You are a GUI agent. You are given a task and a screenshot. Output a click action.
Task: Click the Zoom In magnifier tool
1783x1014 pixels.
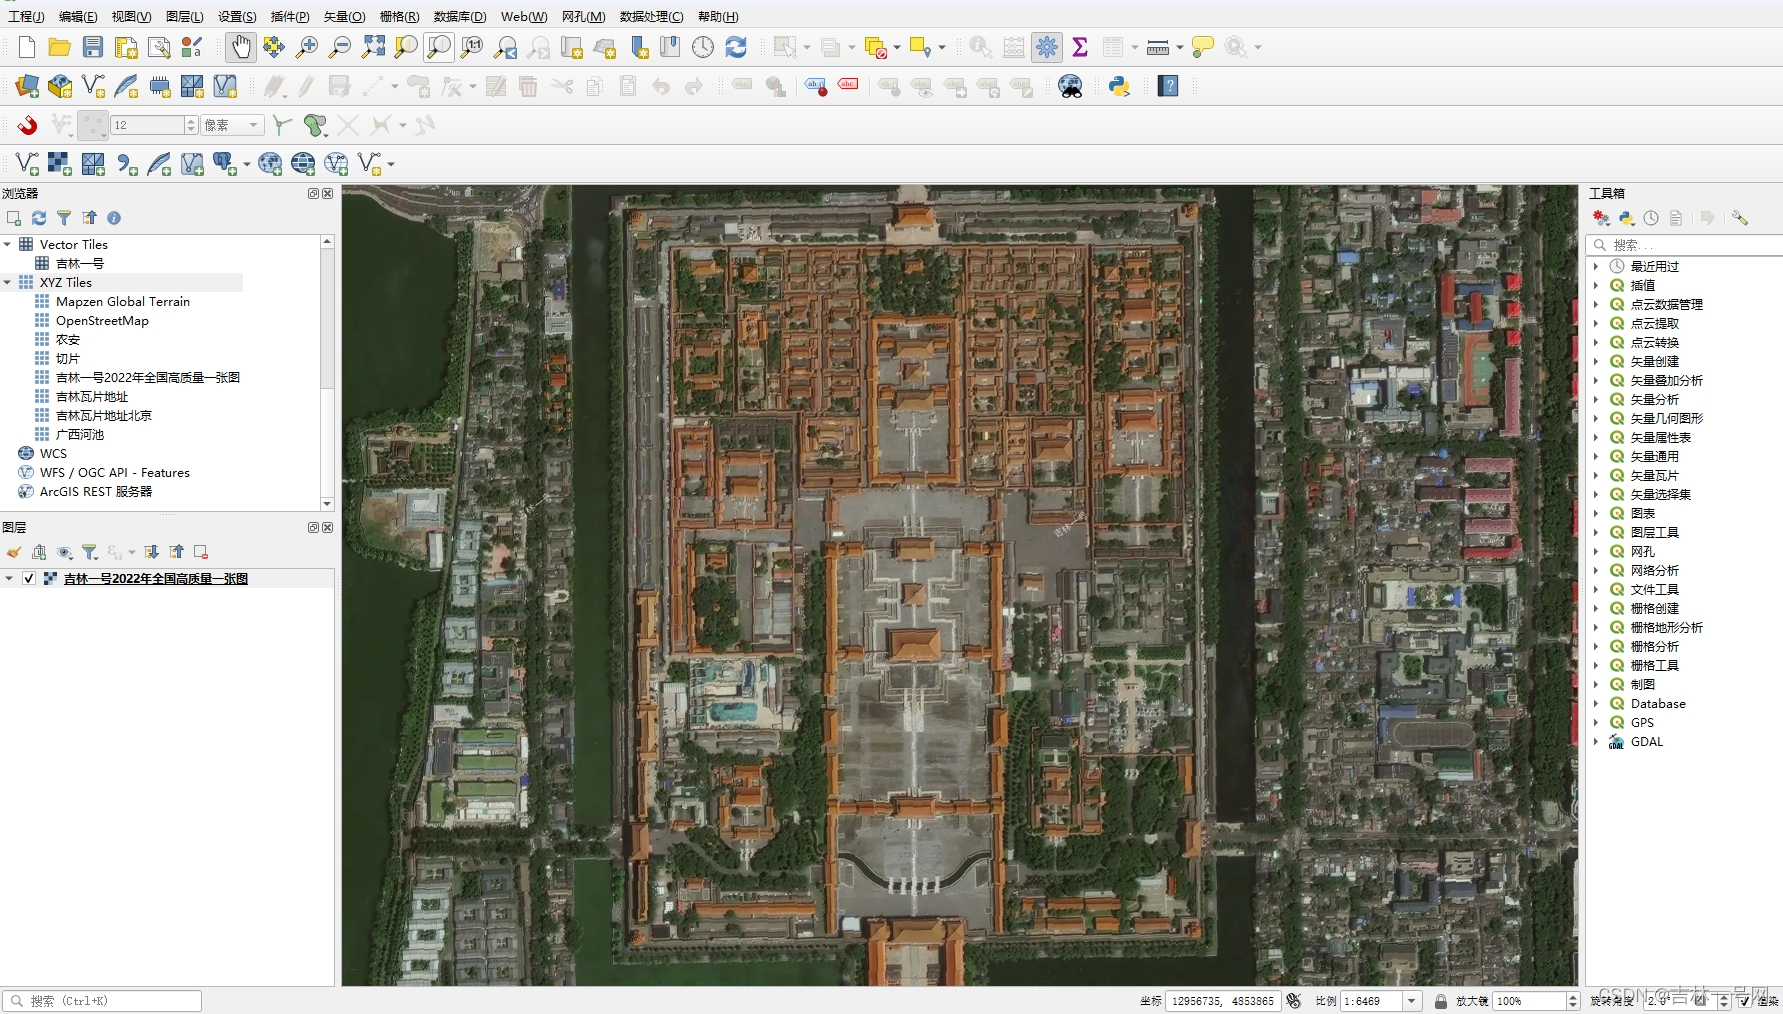point(307,47)
